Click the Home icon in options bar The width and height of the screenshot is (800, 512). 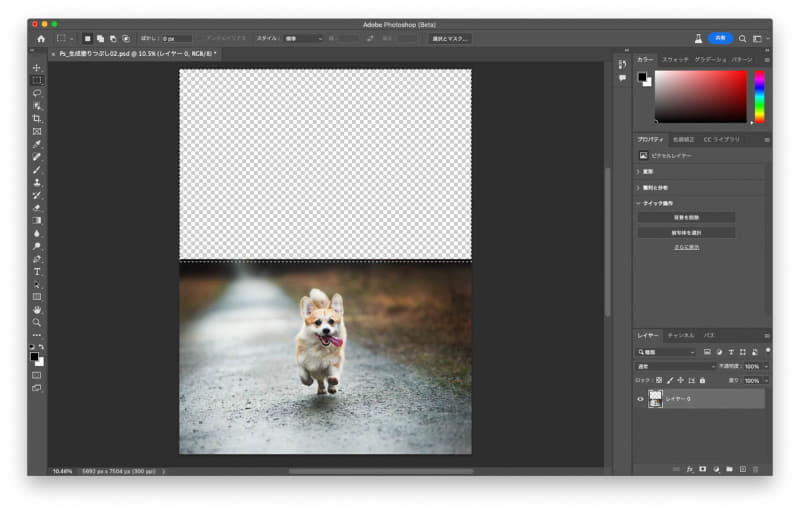point(41,39)
